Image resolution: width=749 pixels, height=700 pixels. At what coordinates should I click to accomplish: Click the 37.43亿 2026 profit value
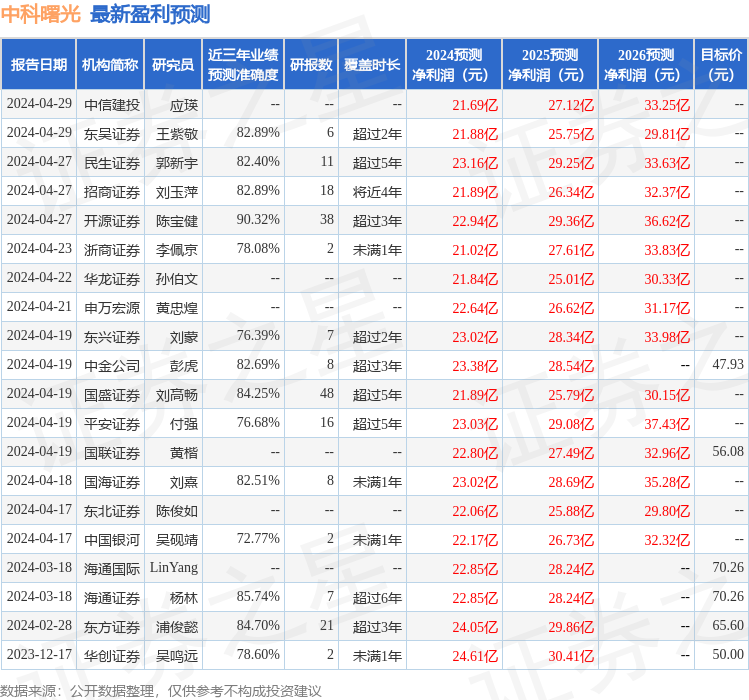[667, 424]
